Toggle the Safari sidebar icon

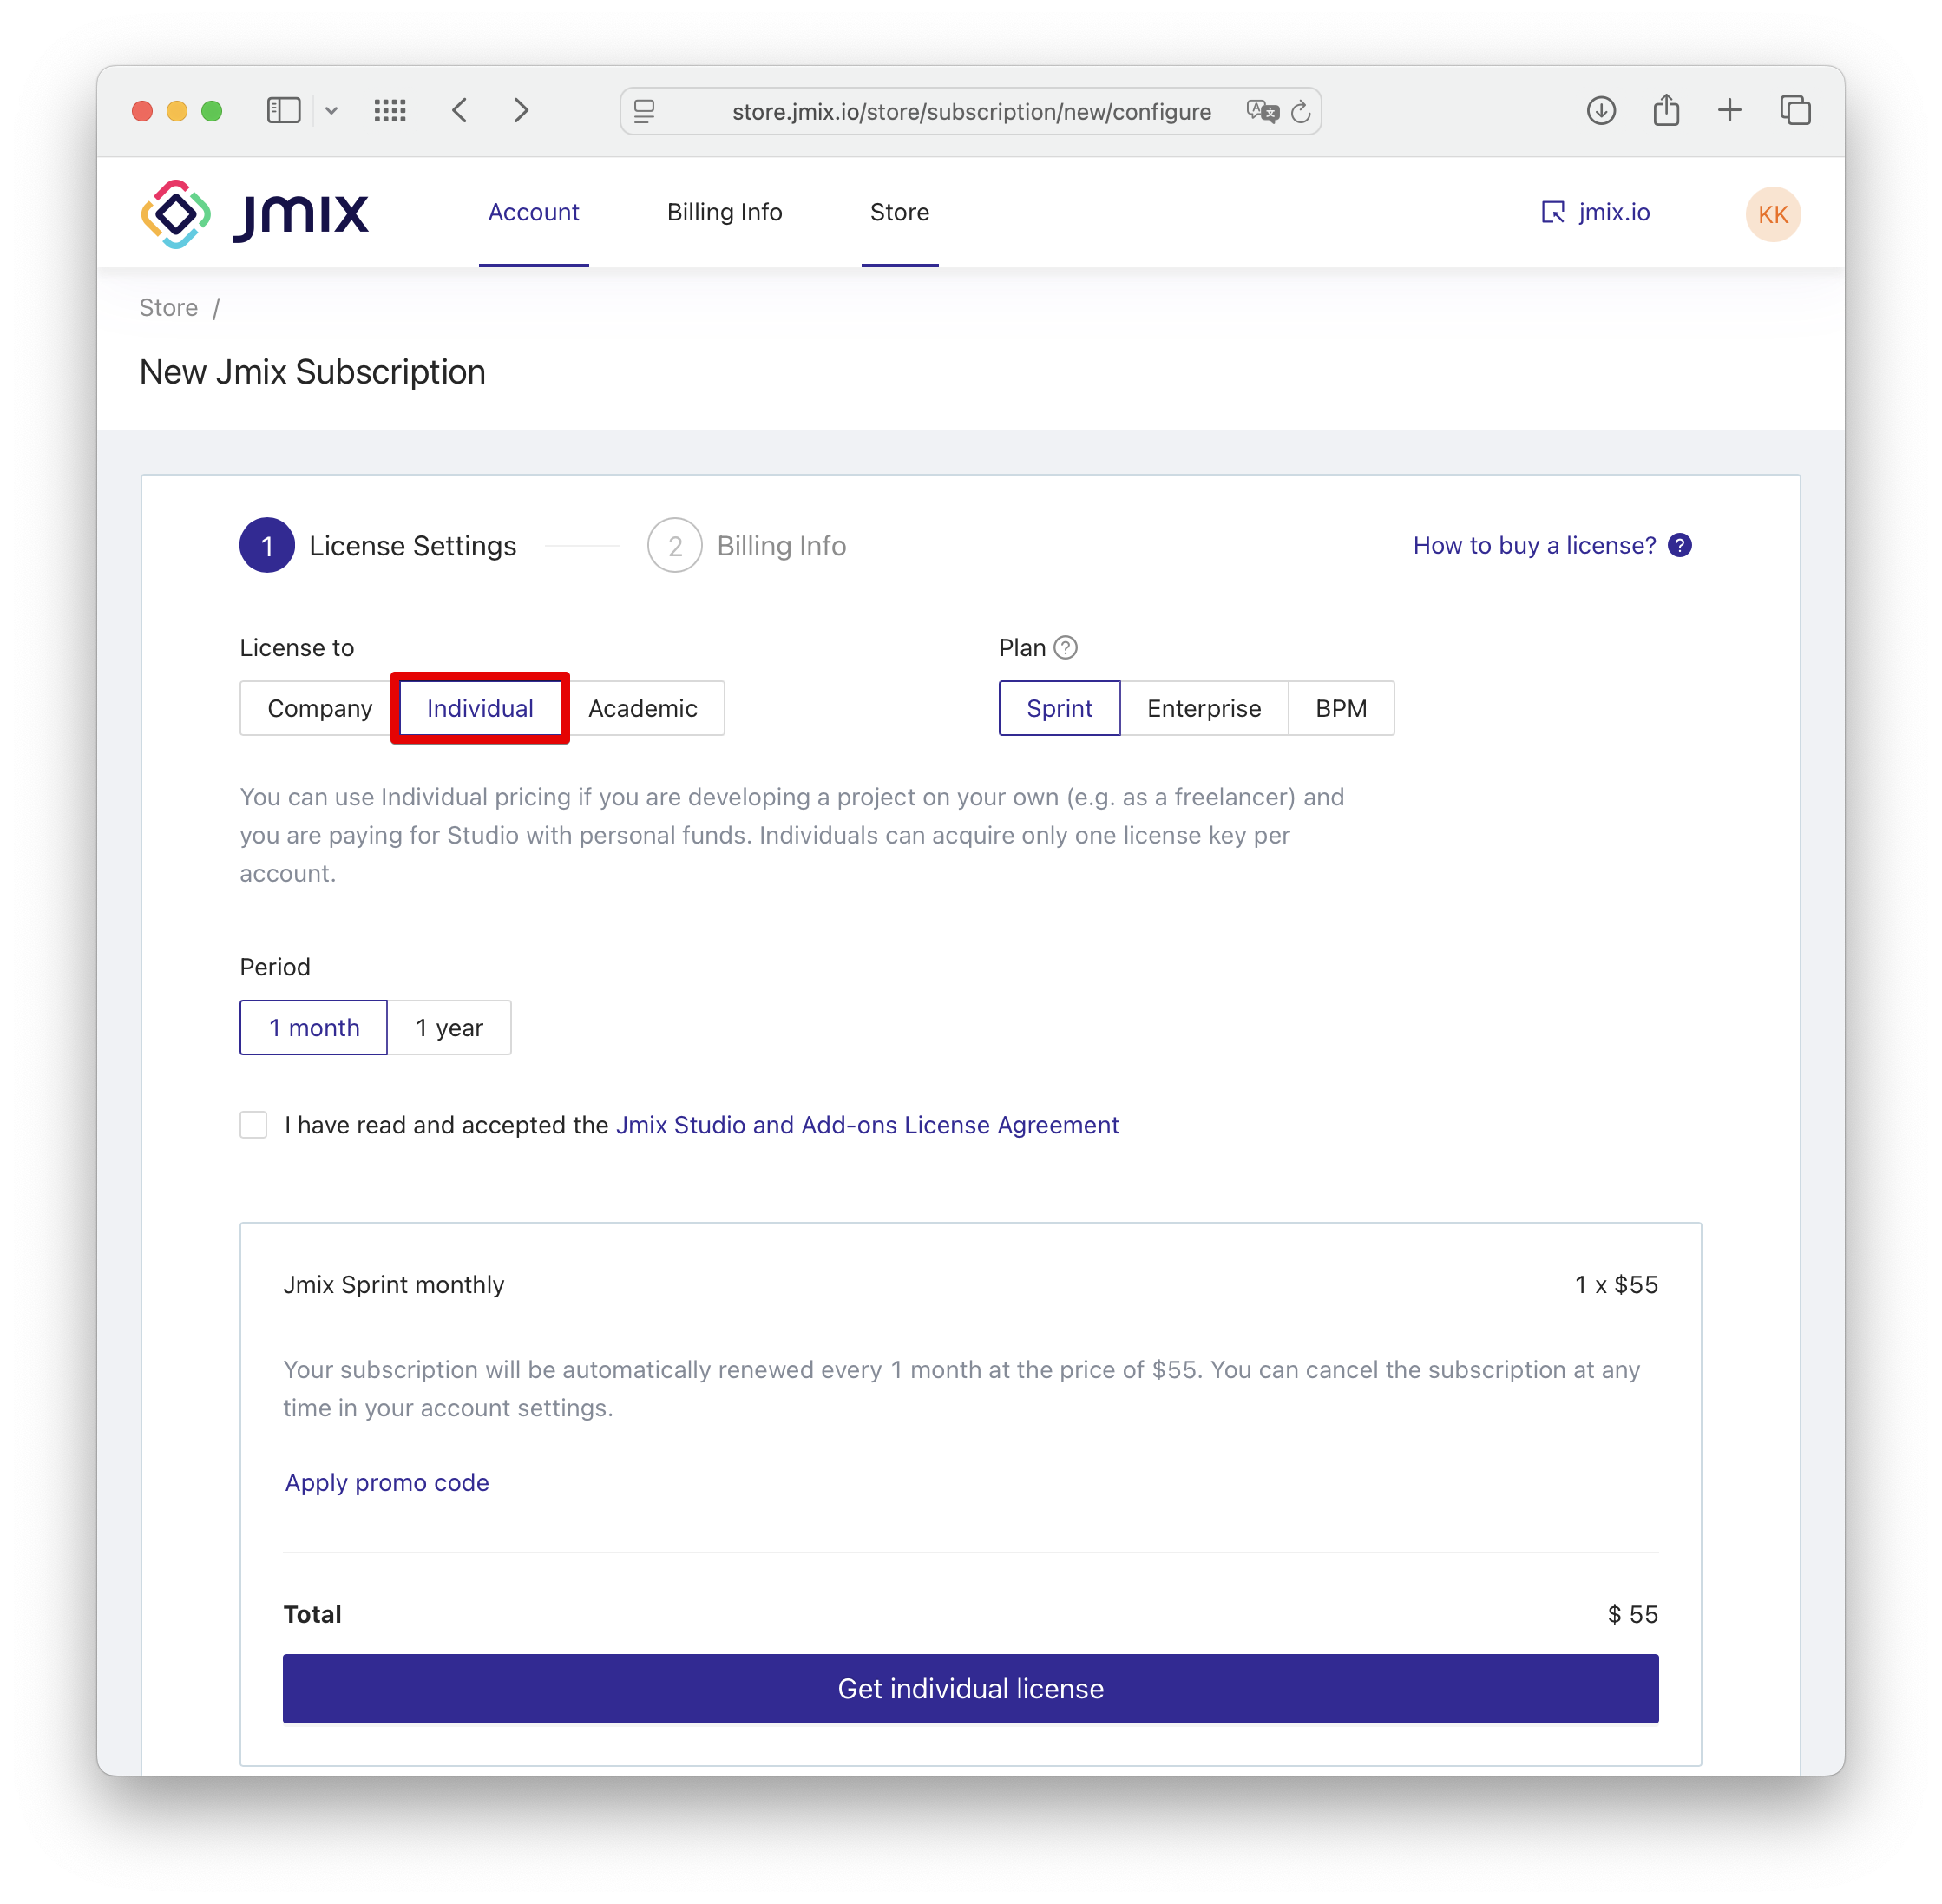(283, 111)
